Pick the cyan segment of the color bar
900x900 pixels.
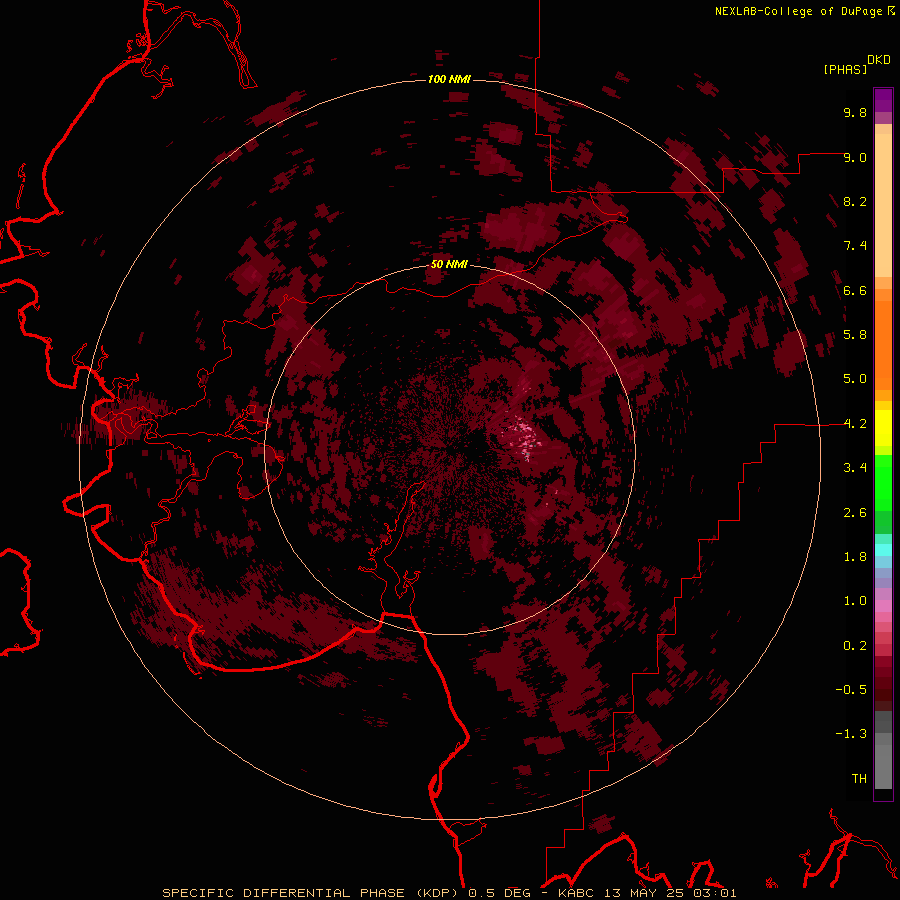tap(883, 550)
